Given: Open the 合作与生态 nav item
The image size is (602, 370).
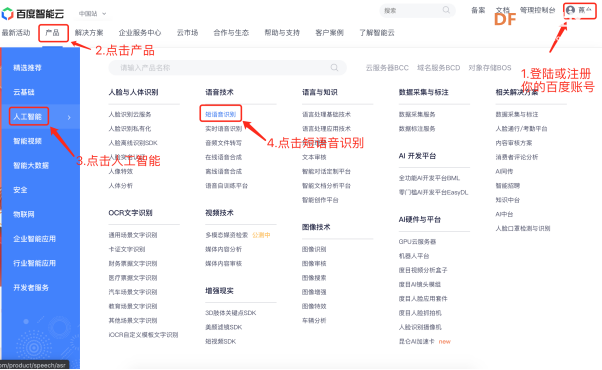Looking at the screenshot, I should (x=231, y=33).
